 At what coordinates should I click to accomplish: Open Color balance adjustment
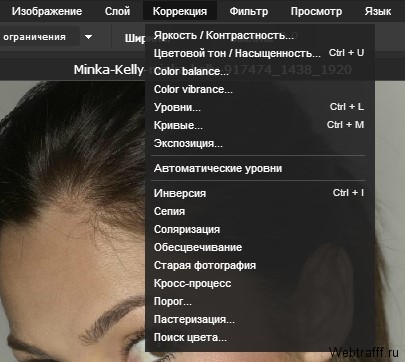260,71
